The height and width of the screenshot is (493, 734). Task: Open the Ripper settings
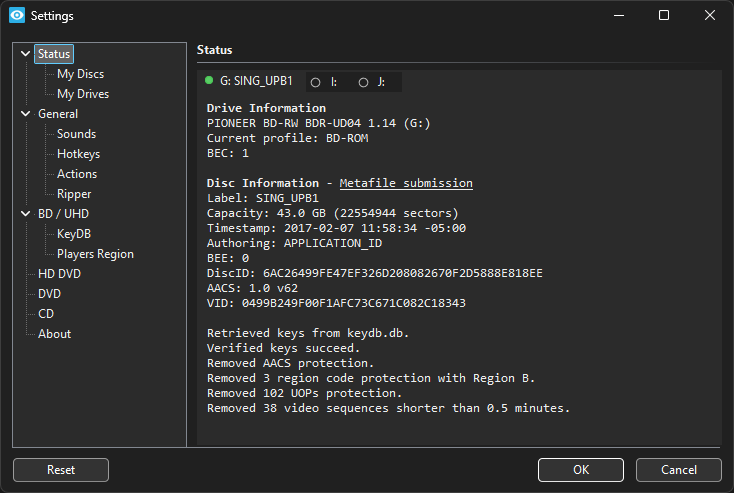74,194
